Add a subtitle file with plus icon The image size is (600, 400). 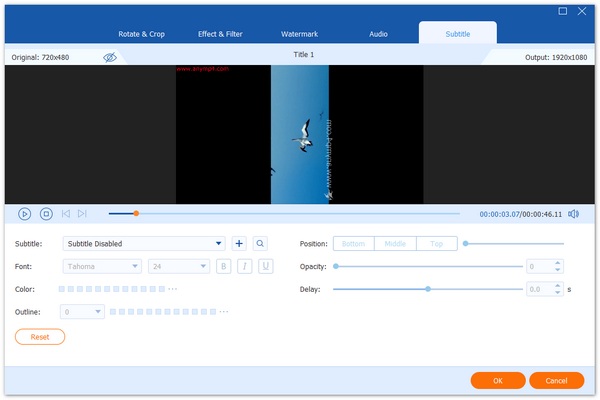coord(239,243)
